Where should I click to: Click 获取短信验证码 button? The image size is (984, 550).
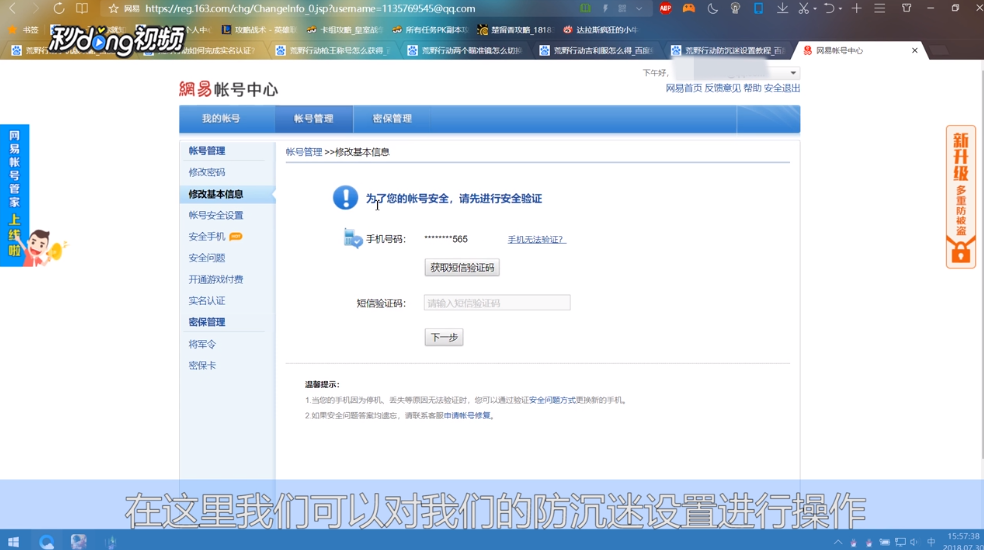[463, 267]
